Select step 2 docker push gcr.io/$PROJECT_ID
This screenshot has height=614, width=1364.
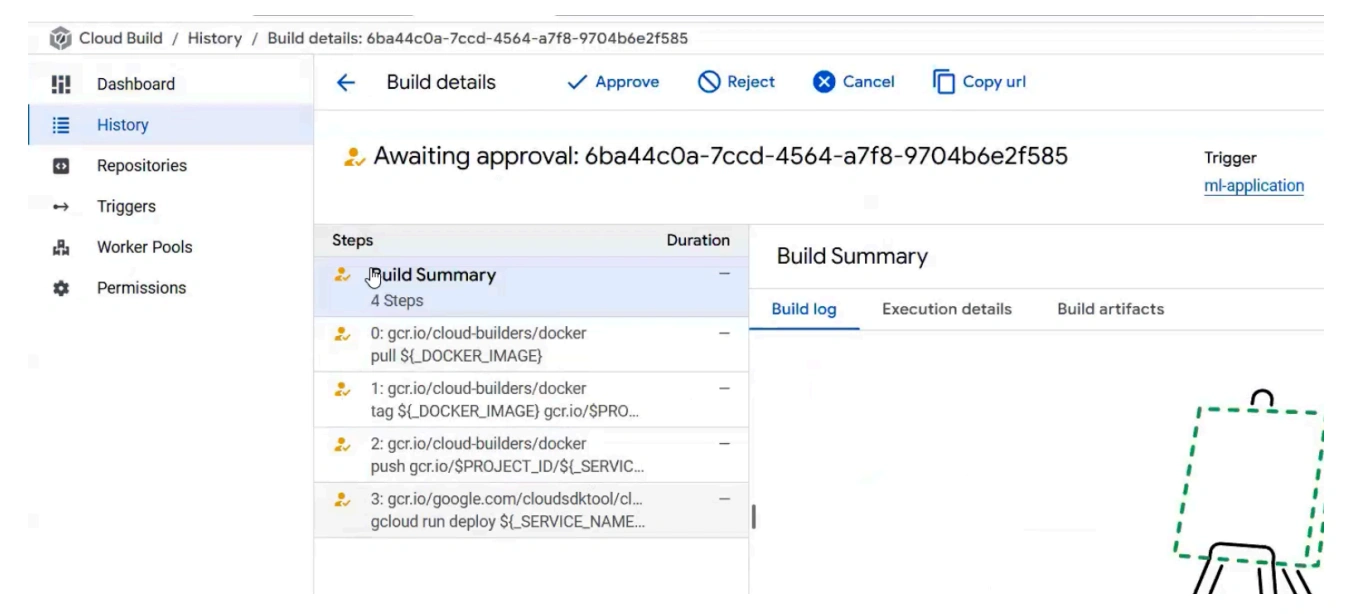coord(531,454)
